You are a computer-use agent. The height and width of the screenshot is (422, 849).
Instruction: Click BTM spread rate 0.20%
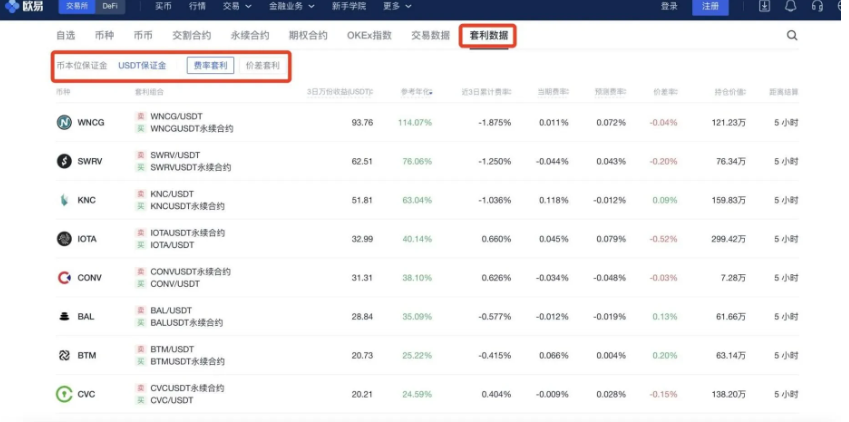[665, 355]
